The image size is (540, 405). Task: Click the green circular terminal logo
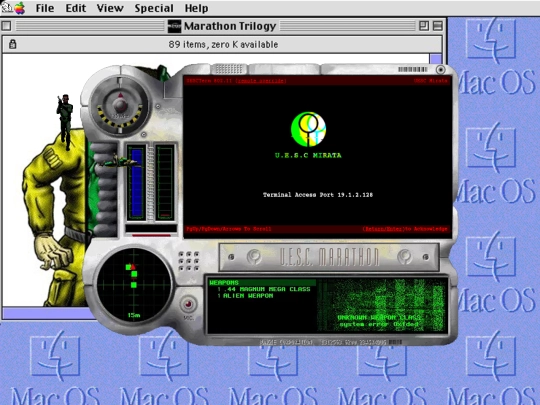click(x=308, y=129)
